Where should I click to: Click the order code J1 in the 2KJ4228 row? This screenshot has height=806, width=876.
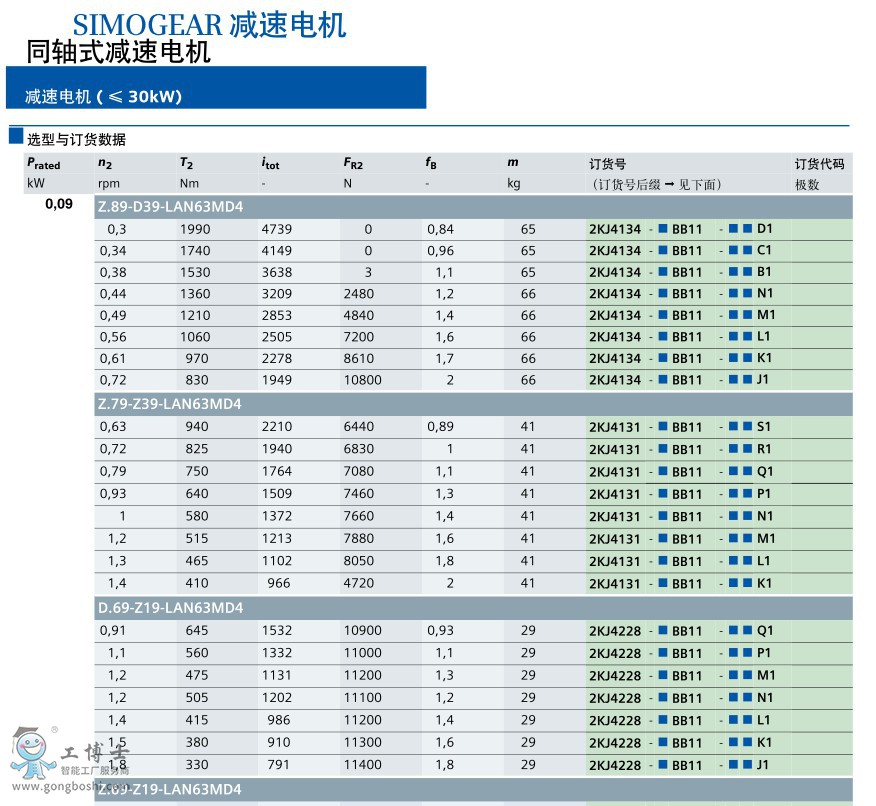(764, 765)
